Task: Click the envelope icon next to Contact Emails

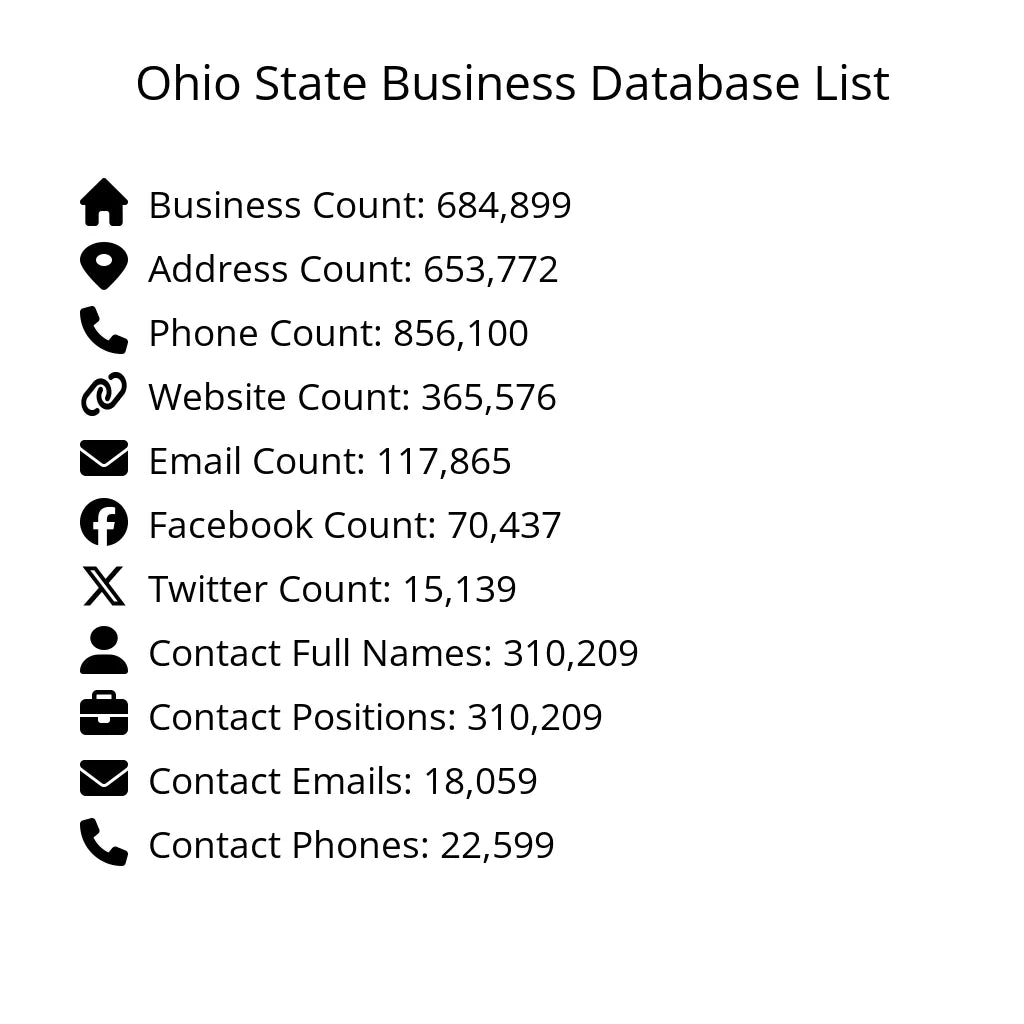Action: pyautogui.click(x=104, y=779)
